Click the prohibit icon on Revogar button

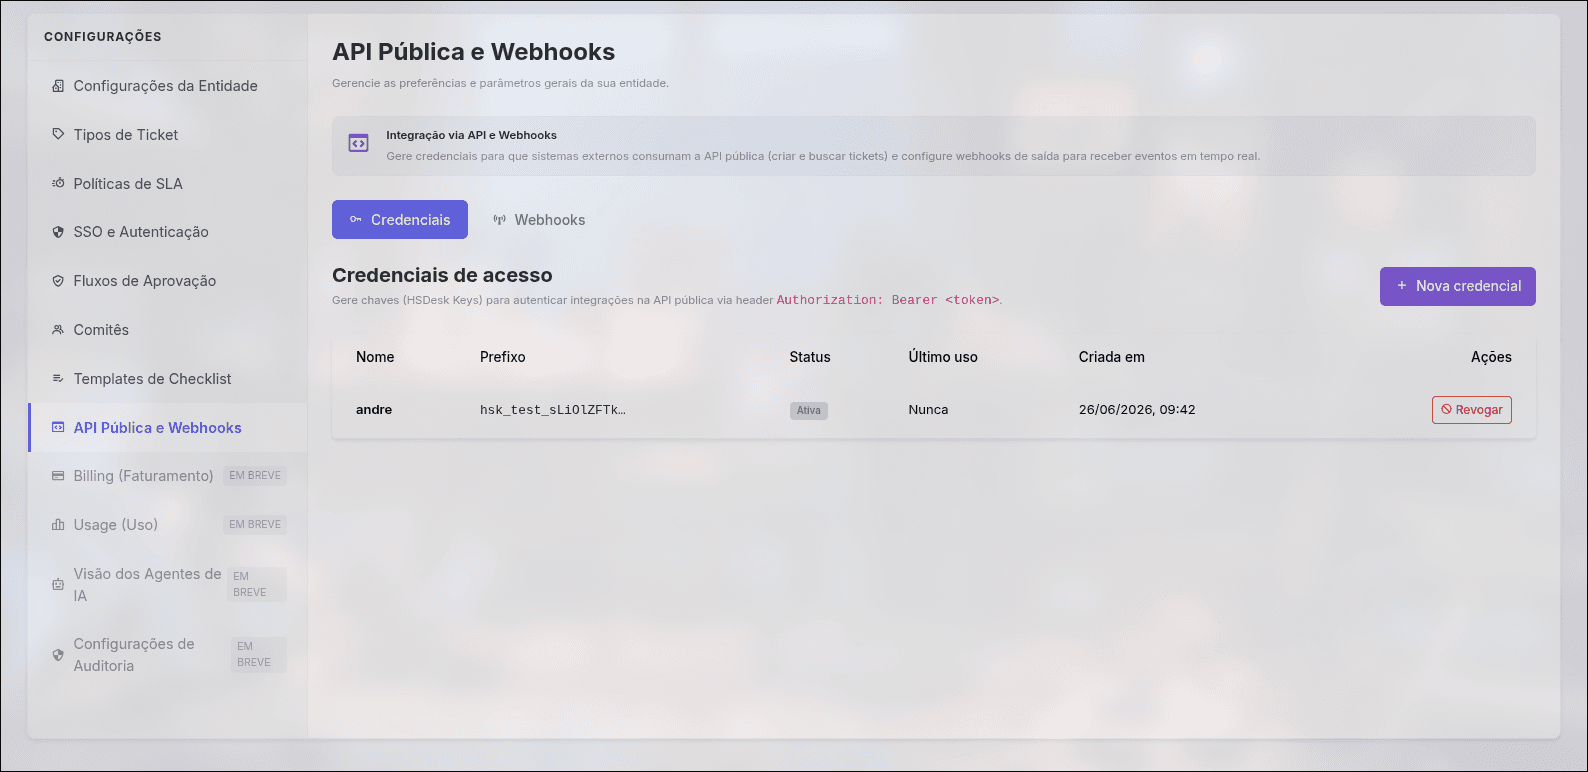coord(1446,410)
